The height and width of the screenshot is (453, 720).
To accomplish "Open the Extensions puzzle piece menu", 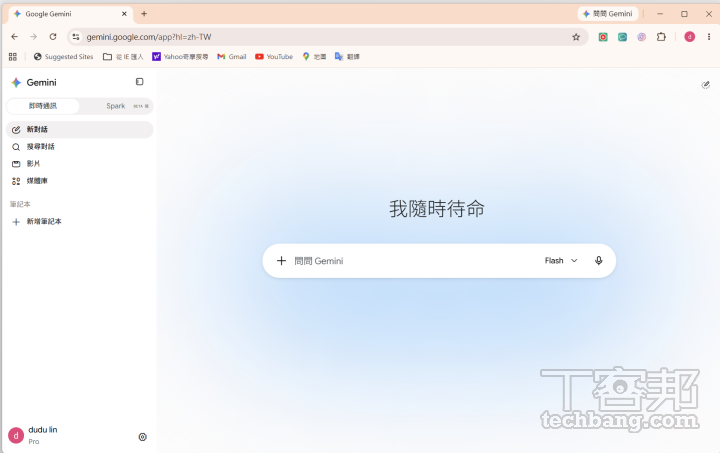I will click(661, 37).
